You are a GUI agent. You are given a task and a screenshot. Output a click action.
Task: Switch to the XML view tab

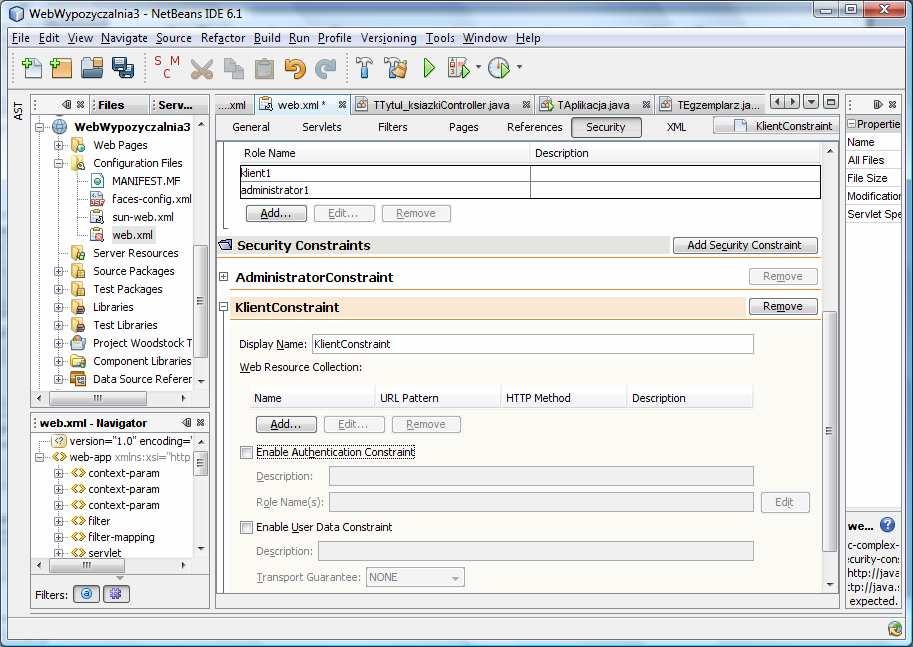pos(676,127)
